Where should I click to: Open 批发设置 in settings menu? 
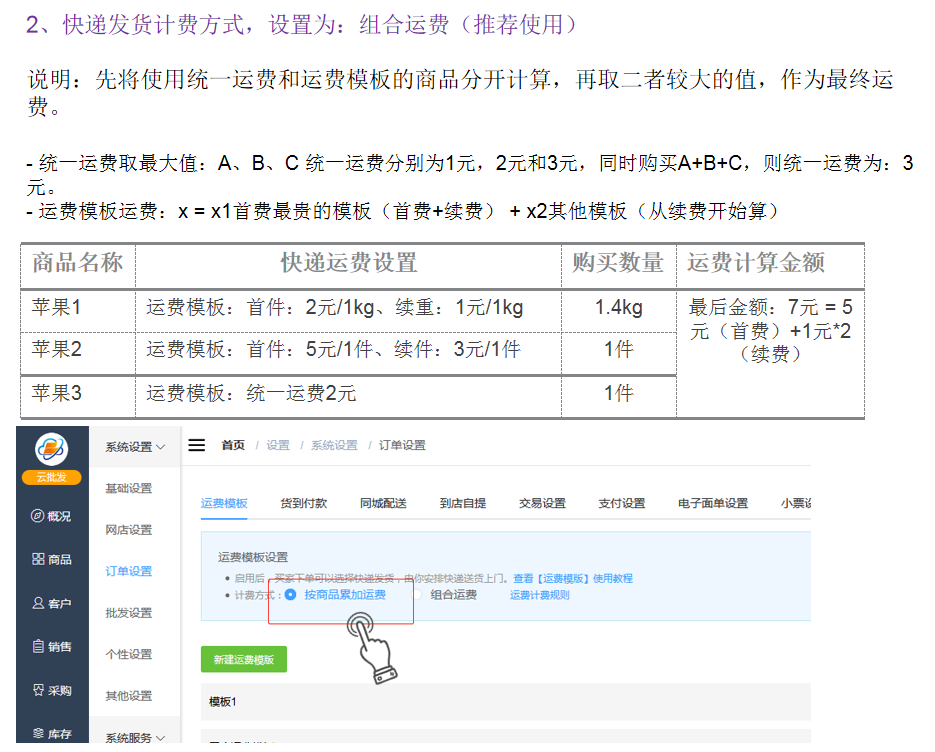[x=129, y=613]
